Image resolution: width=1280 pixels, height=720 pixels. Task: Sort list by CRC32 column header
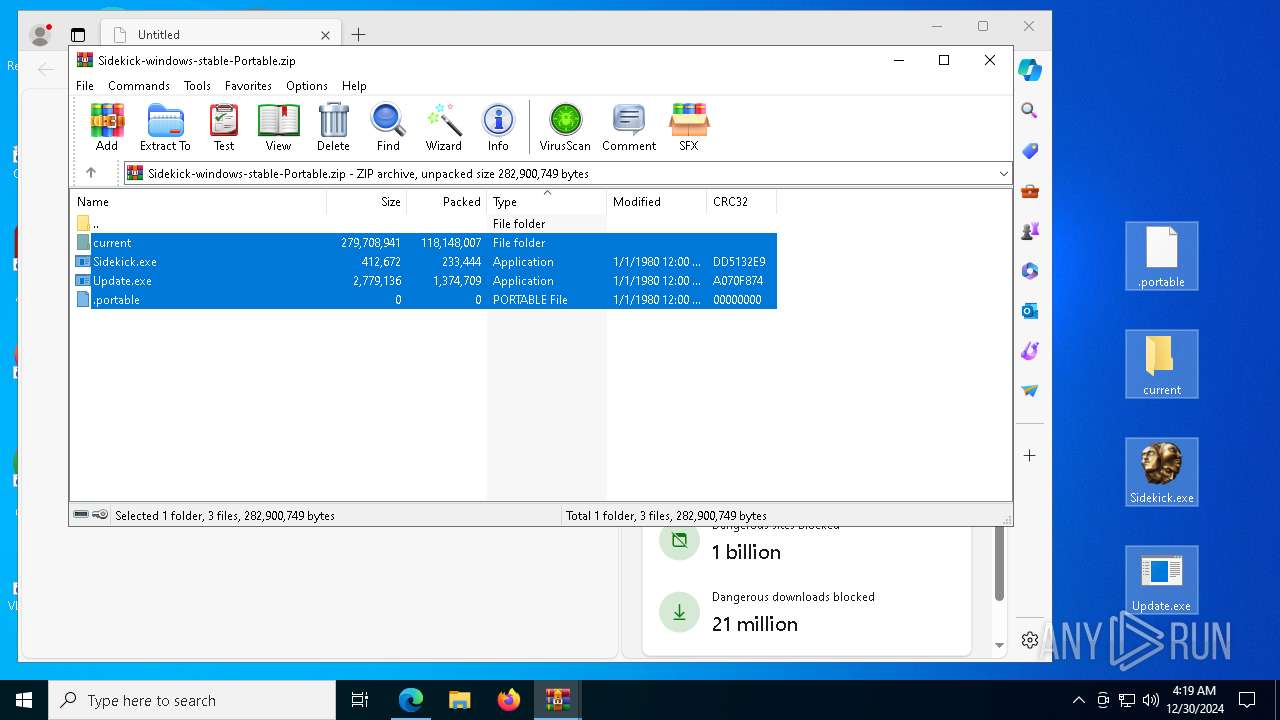click(741, 202)
